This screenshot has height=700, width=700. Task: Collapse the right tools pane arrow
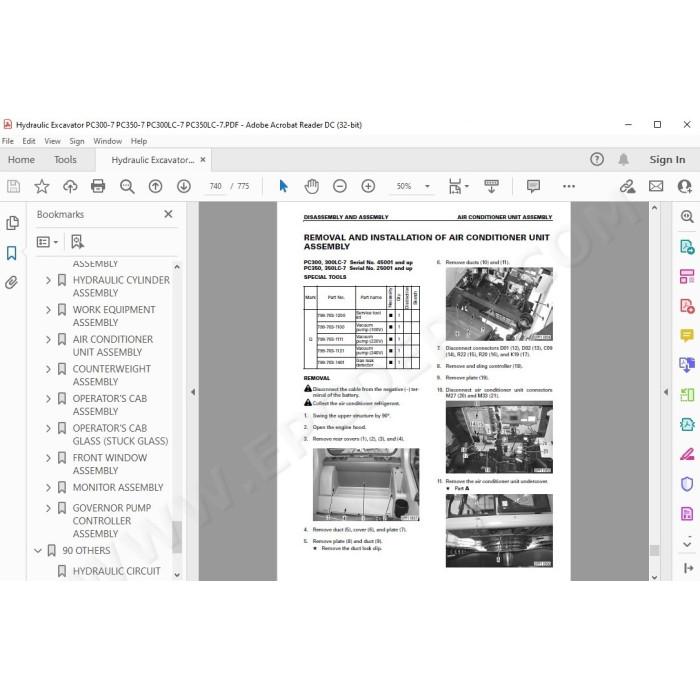tap(666, 392)
